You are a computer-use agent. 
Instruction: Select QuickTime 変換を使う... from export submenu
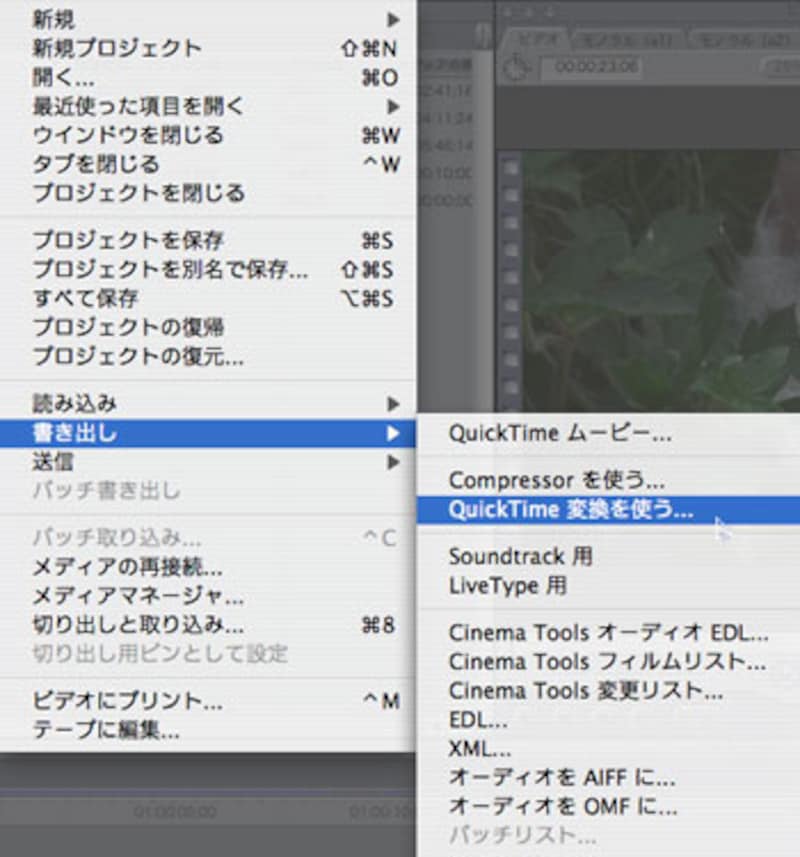point(570,510)
